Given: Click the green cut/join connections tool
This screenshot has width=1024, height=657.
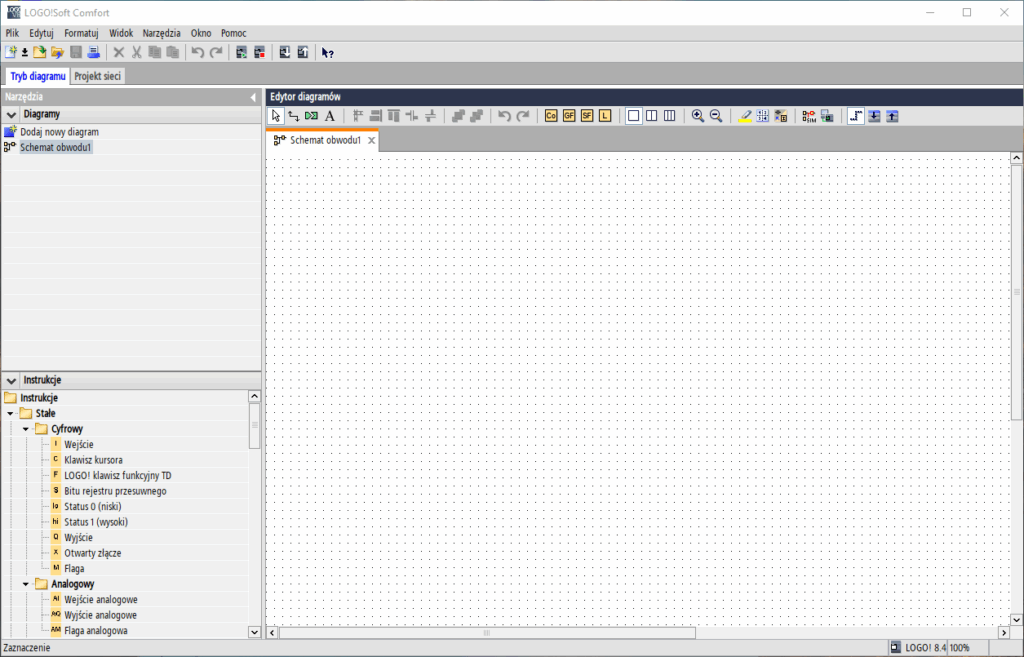Looking at the screenshot, I should [x=312, y=116].
